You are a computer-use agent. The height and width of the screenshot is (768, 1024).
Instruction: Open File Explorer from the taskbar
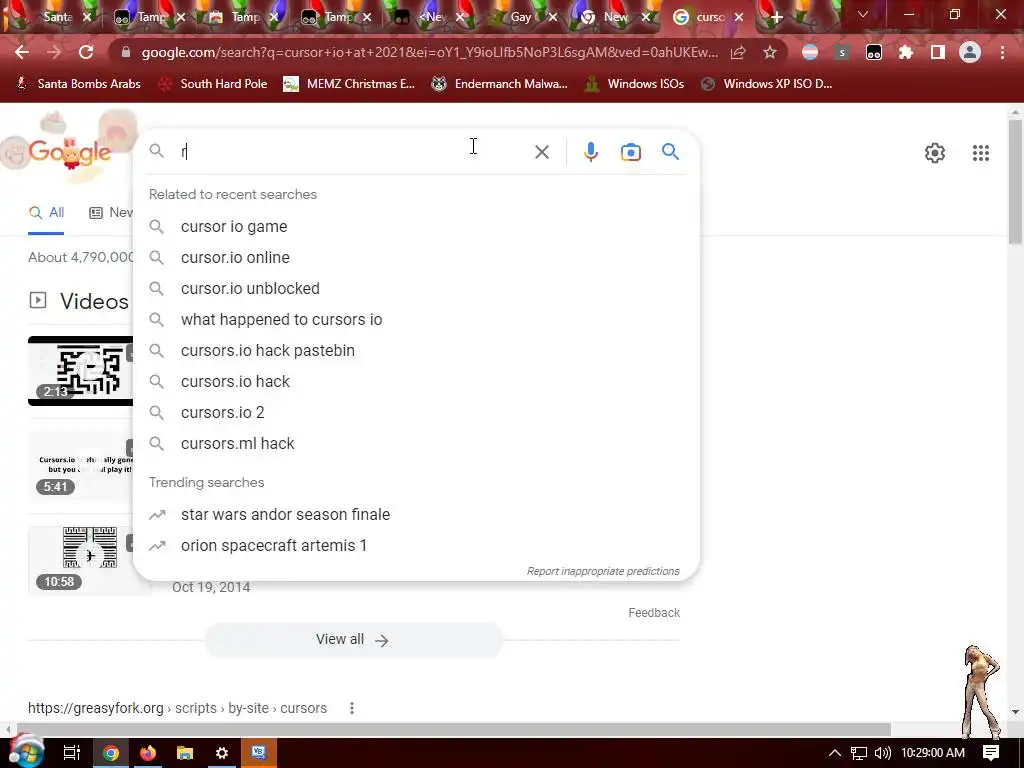pyautogui.click(x=185, y=753)
